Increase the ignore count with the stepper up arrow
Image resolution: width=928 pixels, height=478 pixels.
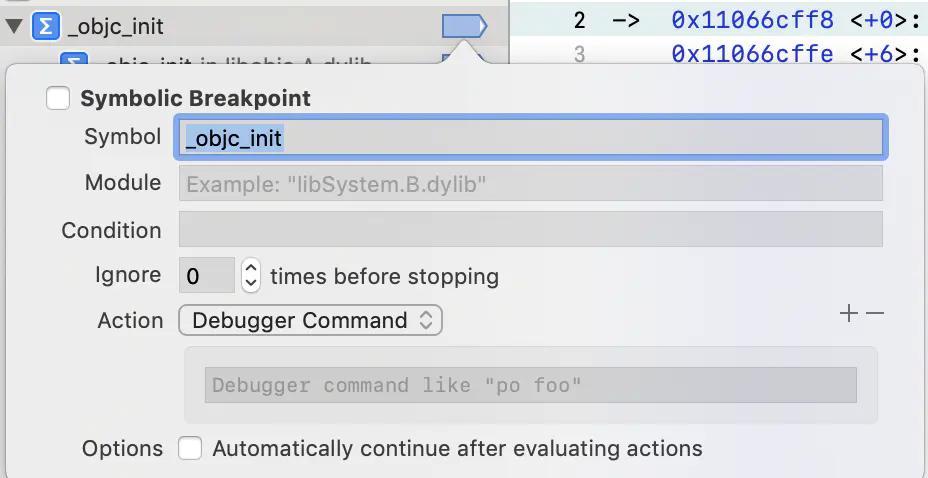[x=251, y=267]
